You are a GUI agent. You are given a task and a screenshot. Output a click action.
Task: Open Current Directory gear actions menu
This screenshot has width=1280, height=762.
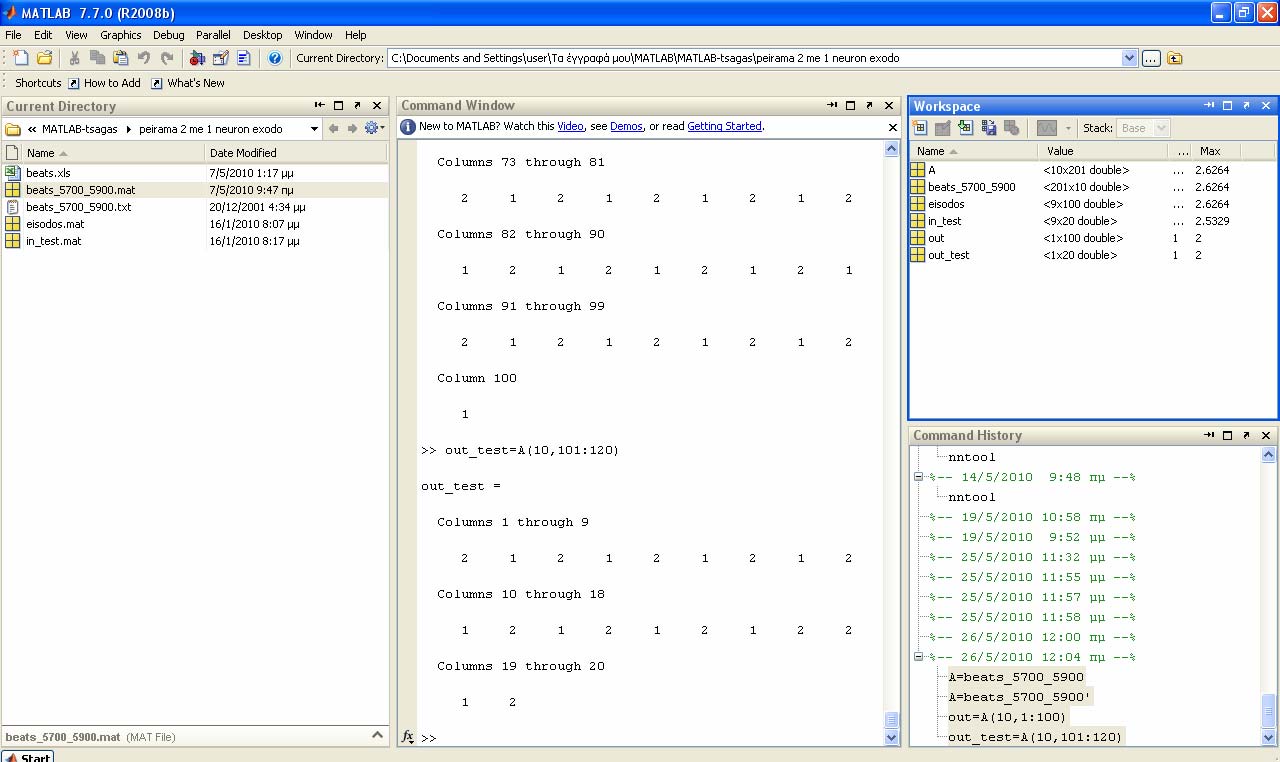(x=375, y=128)
